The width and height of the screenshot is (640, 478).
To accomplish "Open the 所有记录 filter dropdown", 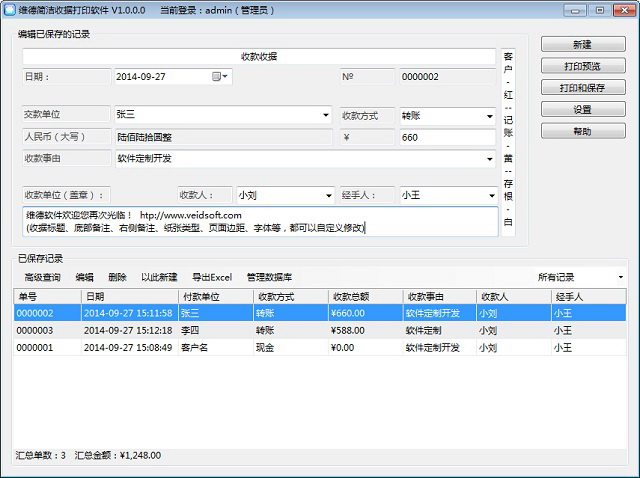I will click(x=620, y=277).
